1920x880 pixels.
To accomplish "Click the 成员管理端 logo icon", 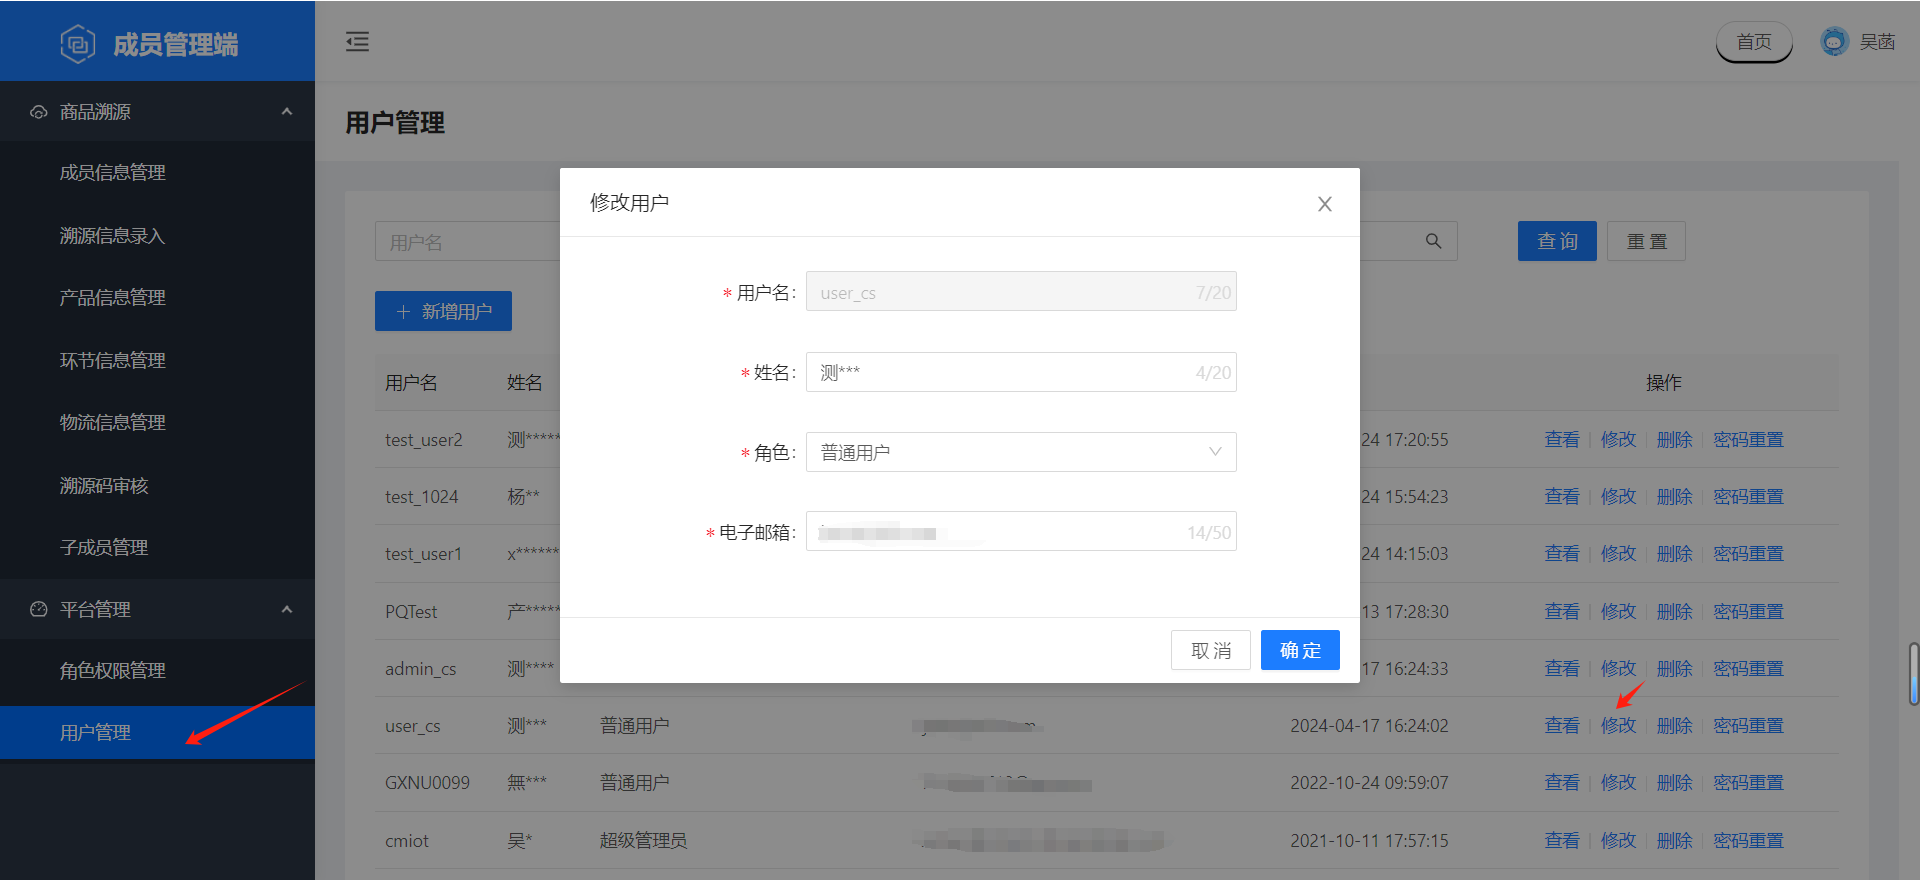I will tap(78, 44).
